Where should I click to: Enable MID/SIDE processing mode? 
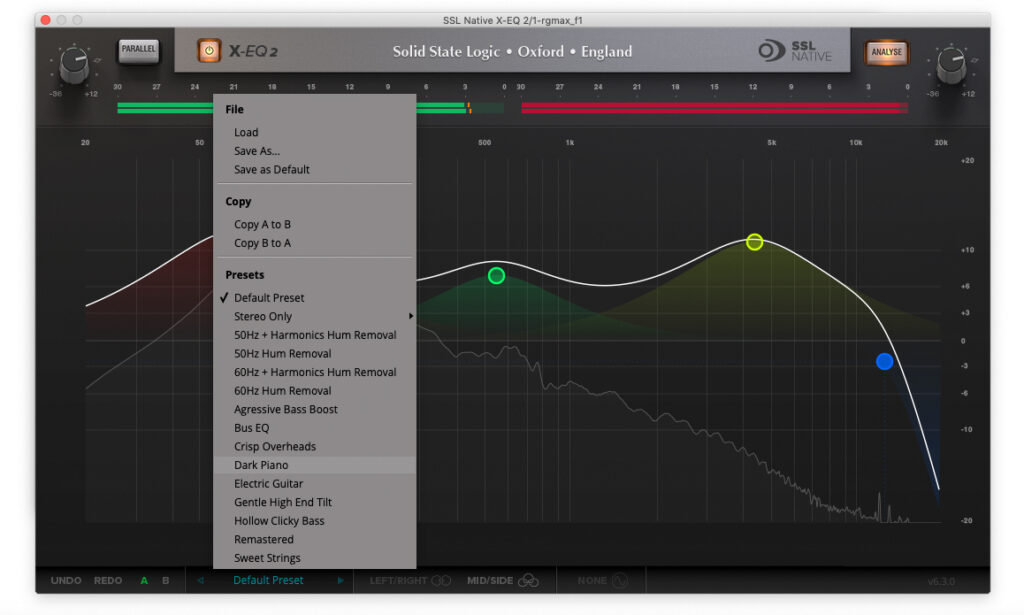502,580
